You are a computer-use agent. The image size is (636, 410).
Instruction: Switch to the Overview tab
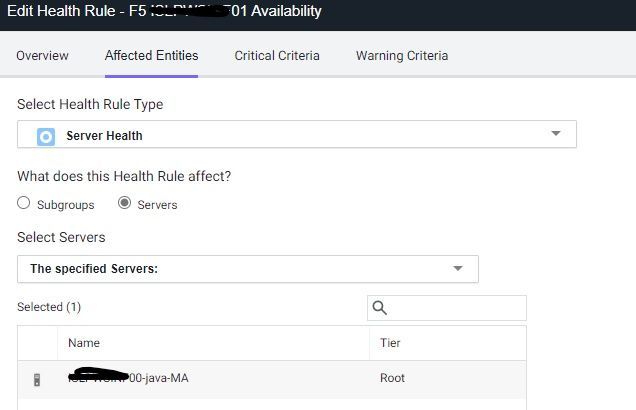tap(42, 56)
